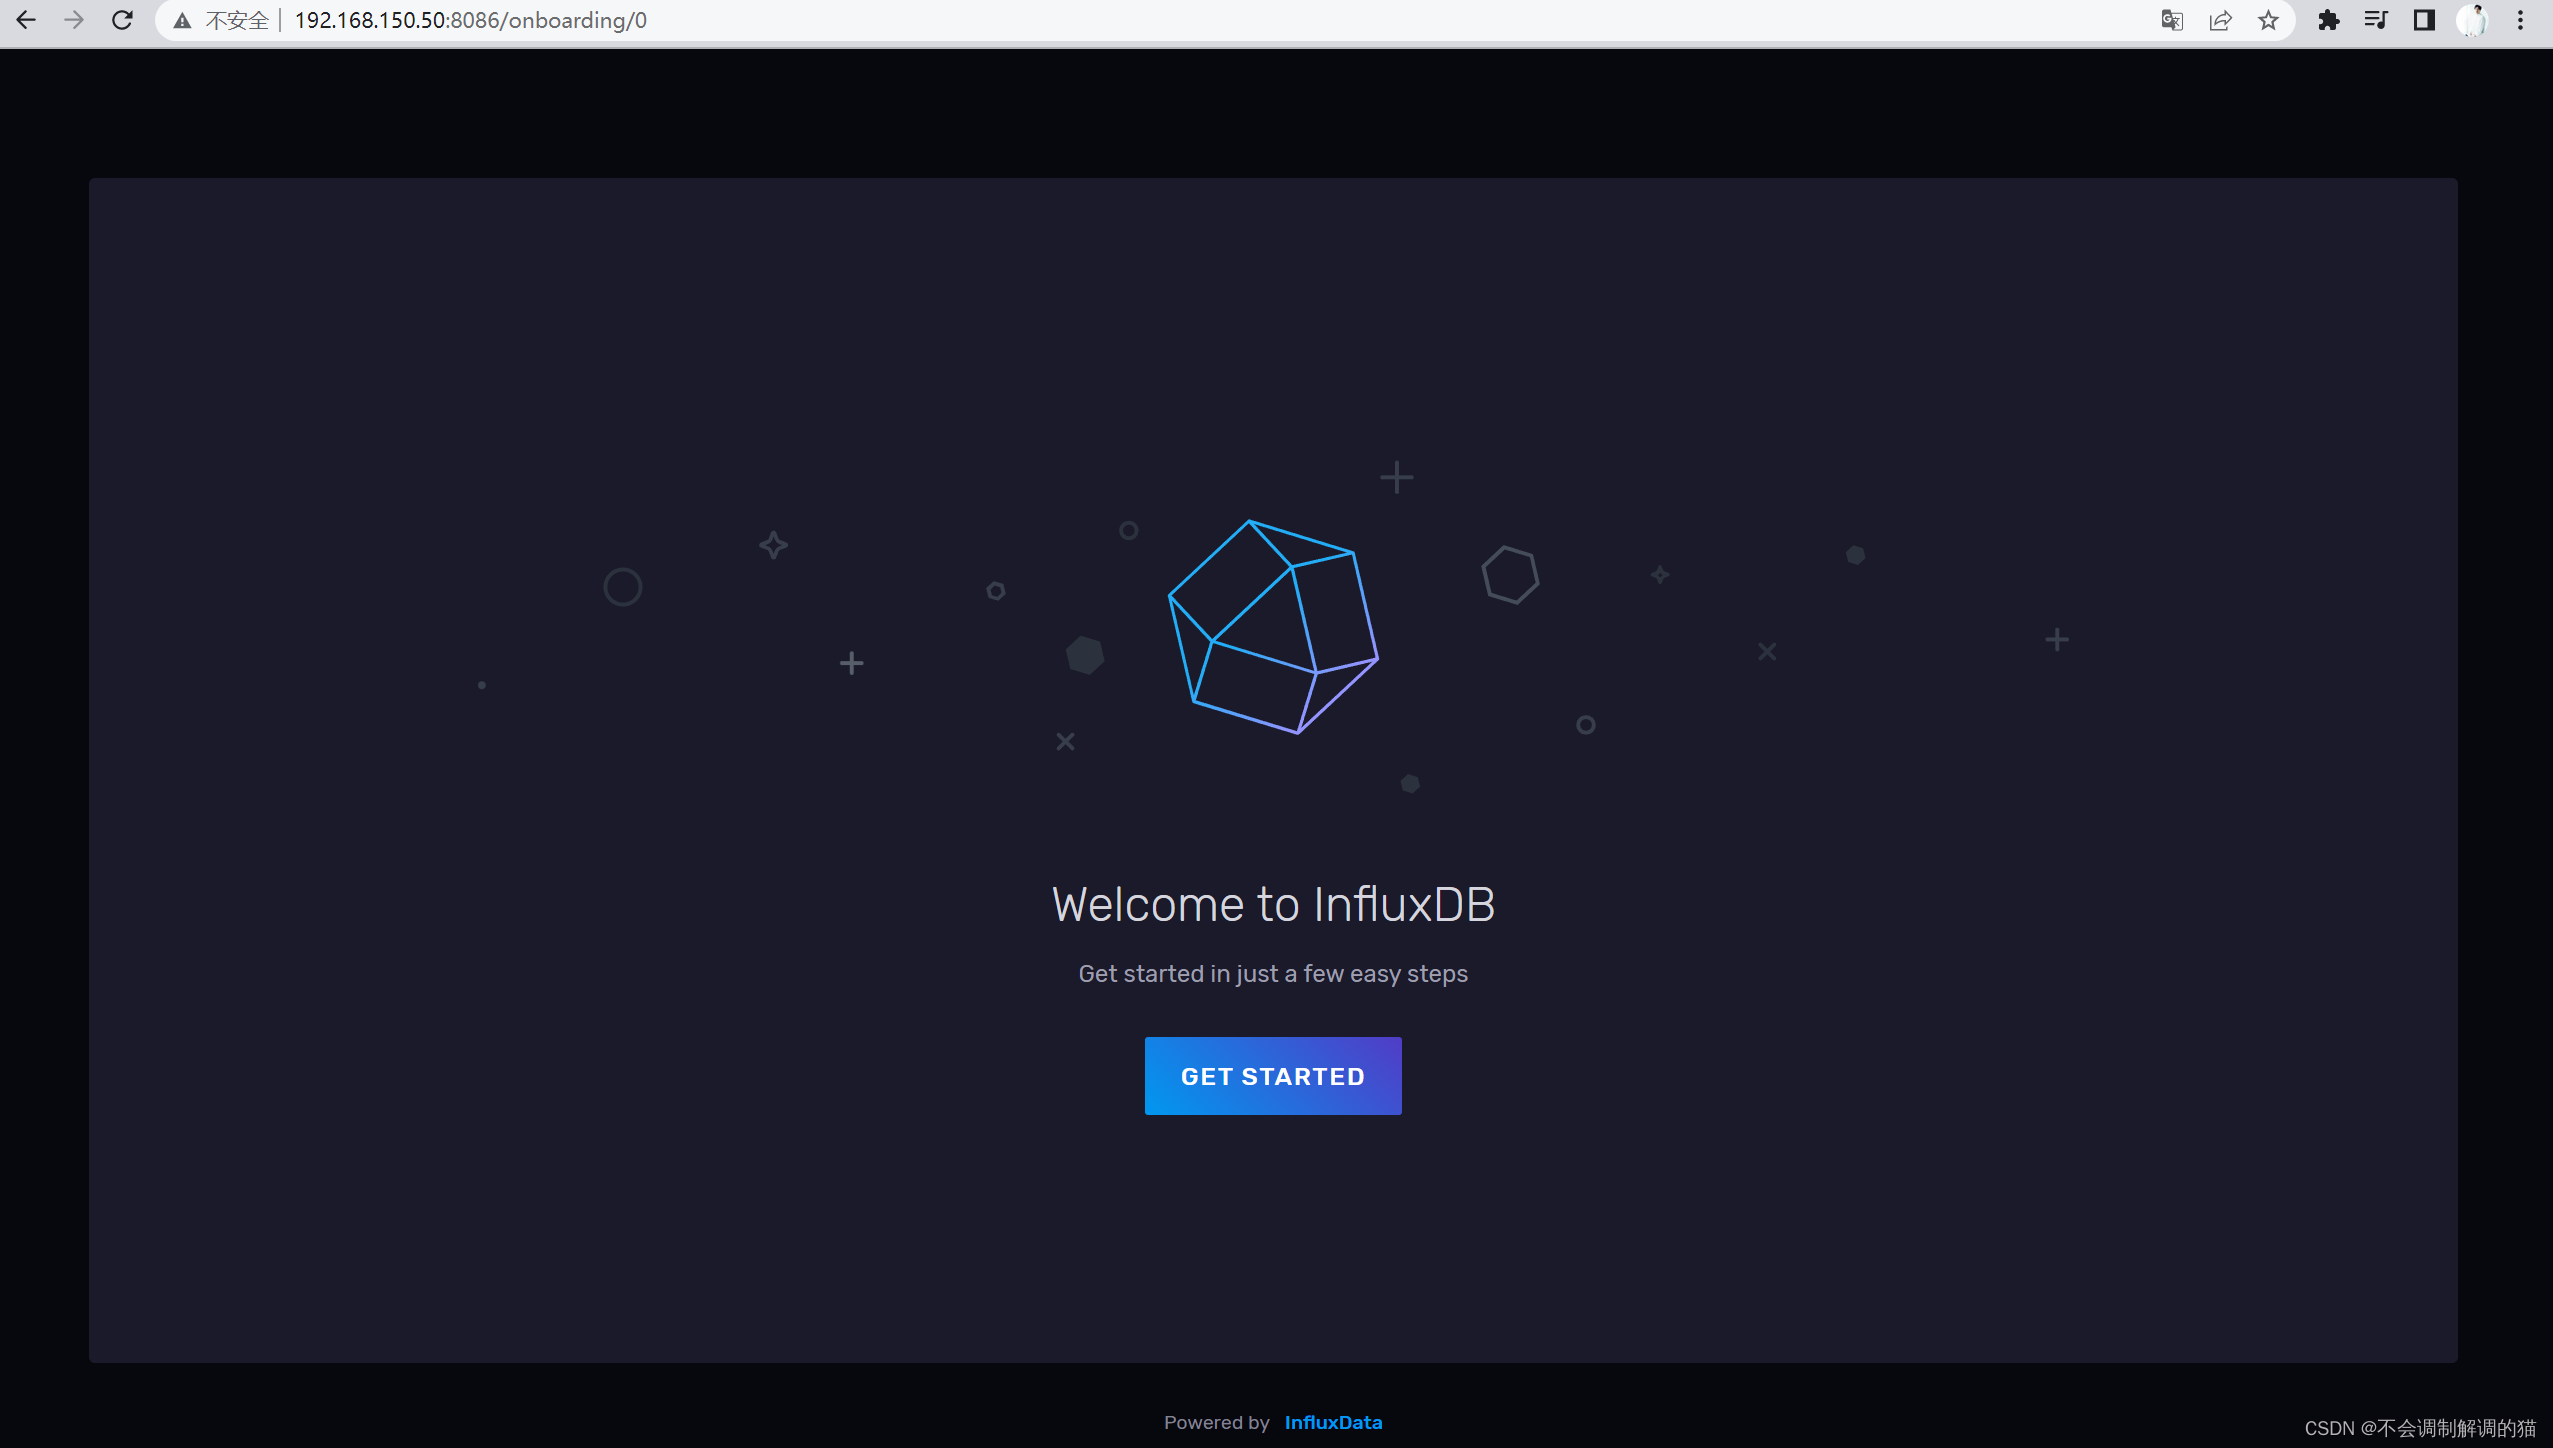Screen dimensions: 2553x1448
Task: Open the translate page icon
Action: [x=2171, y=20]
